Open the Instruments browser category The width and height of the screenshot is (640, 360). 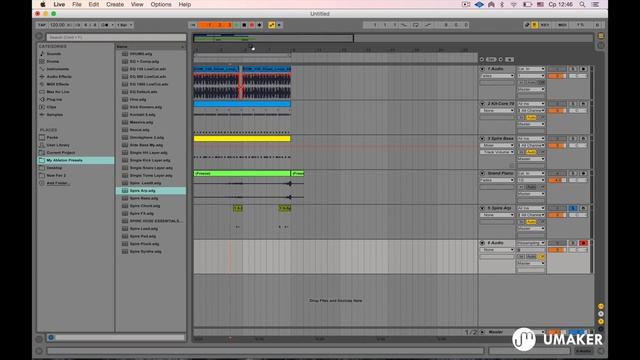pyautogui.click(x=58, y=69)
